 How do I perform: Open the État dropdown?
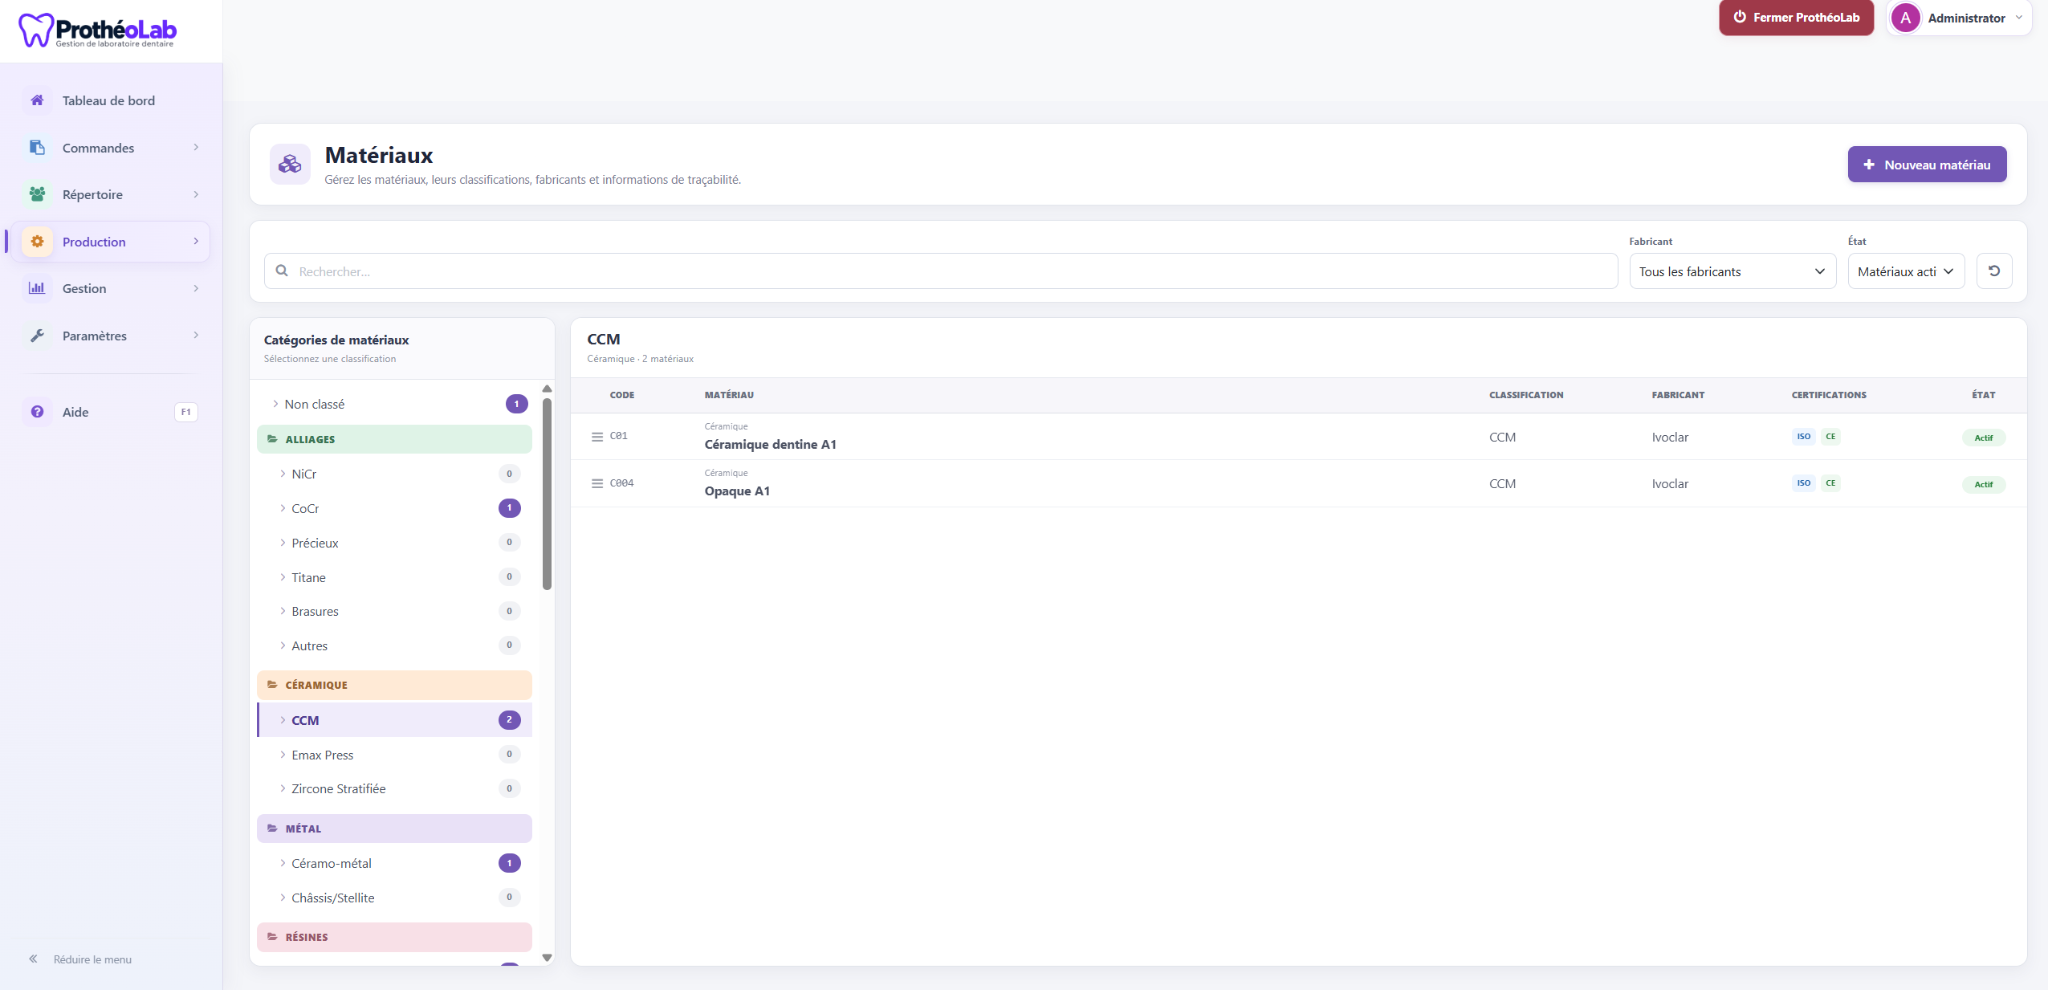(x=1906, y=271)
